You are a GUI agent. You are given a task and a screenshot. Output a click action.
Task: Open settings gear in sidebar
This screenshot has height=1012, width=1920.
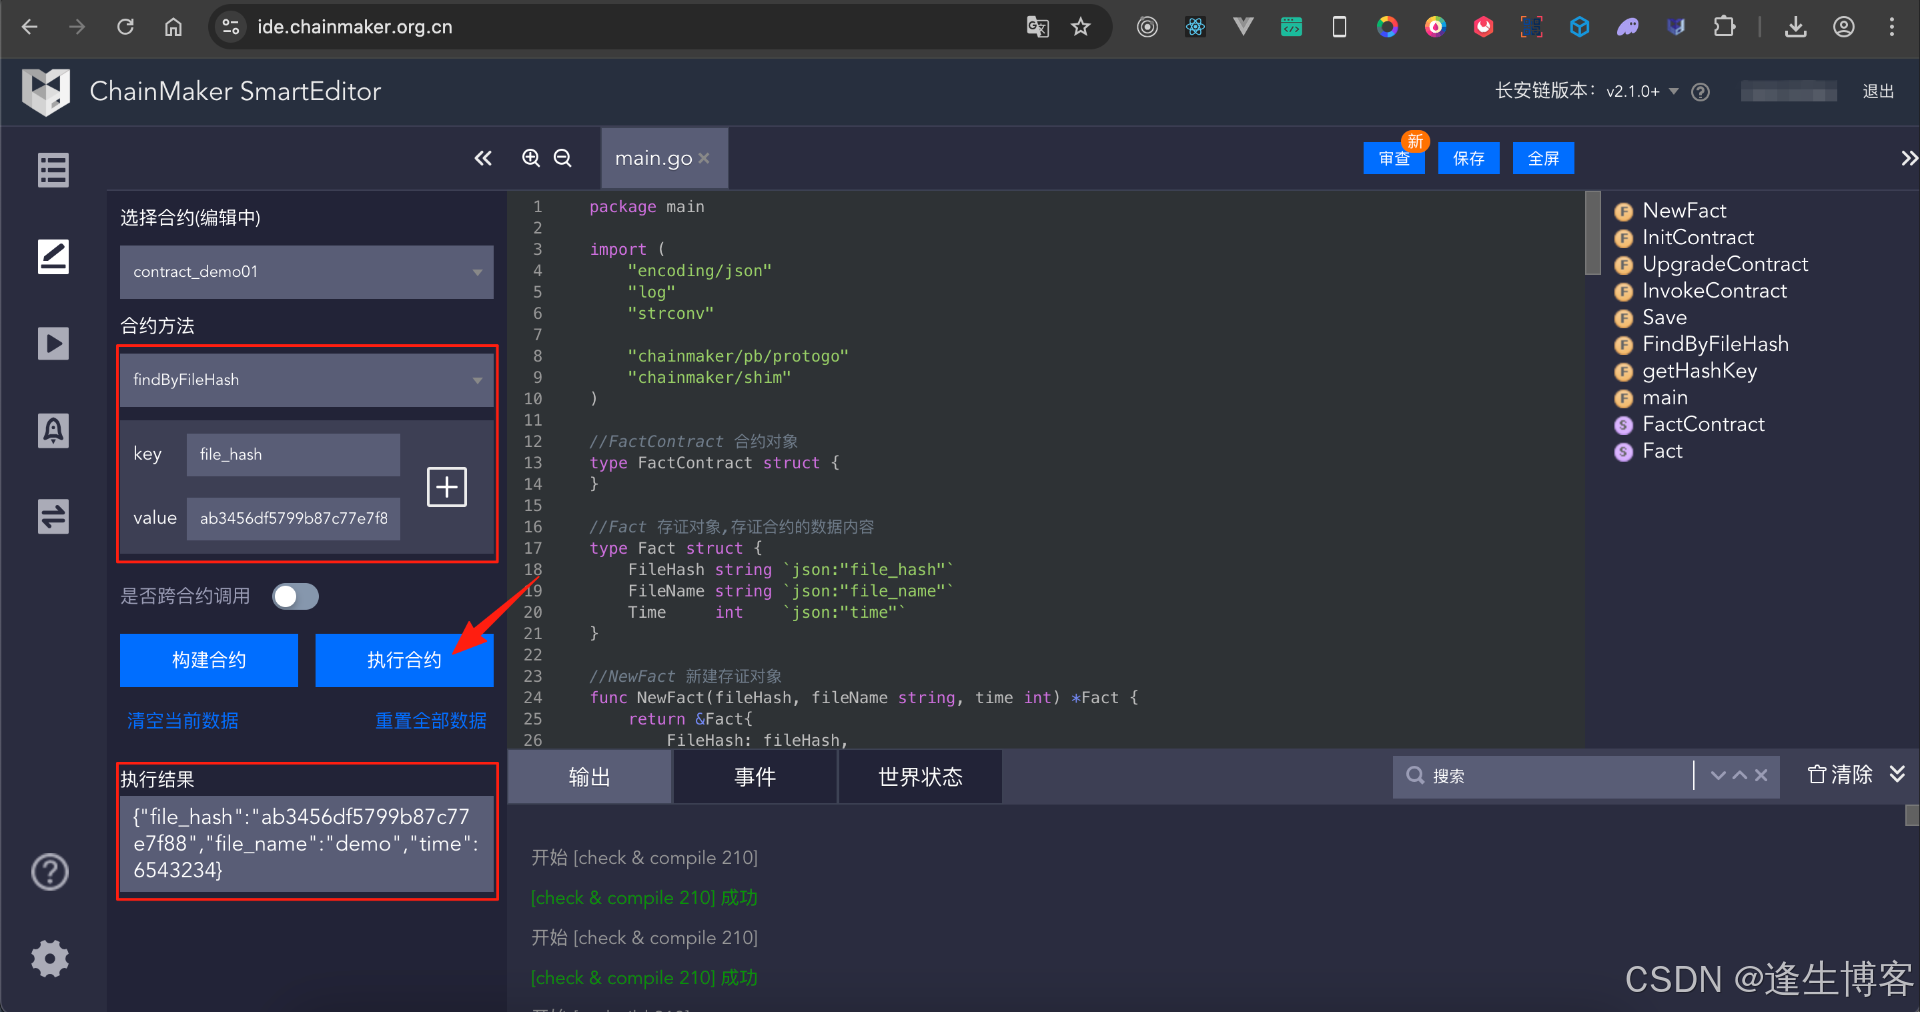50,959
